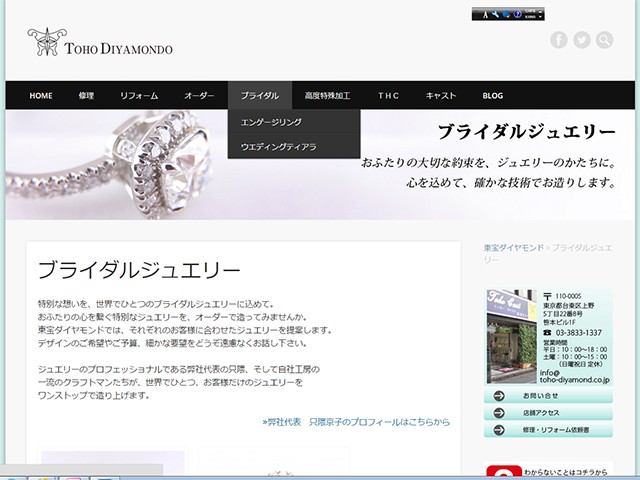This screenshot has width=640, height=480.
Task: Click the blue globe icon in IME bar
Action: click(x=507, y=14)
